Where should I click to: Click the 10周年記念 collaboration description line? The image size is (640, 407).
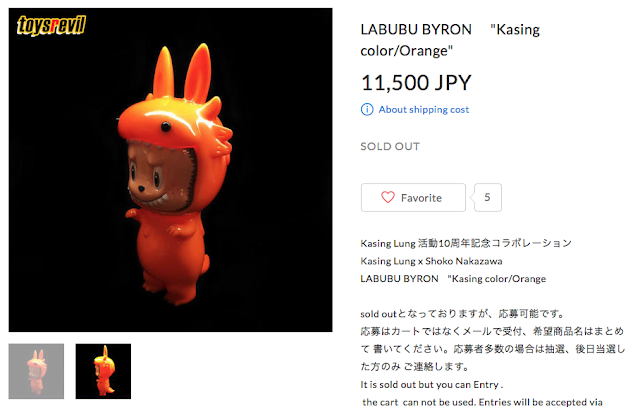pyautogui.click(x=466, y=243)
